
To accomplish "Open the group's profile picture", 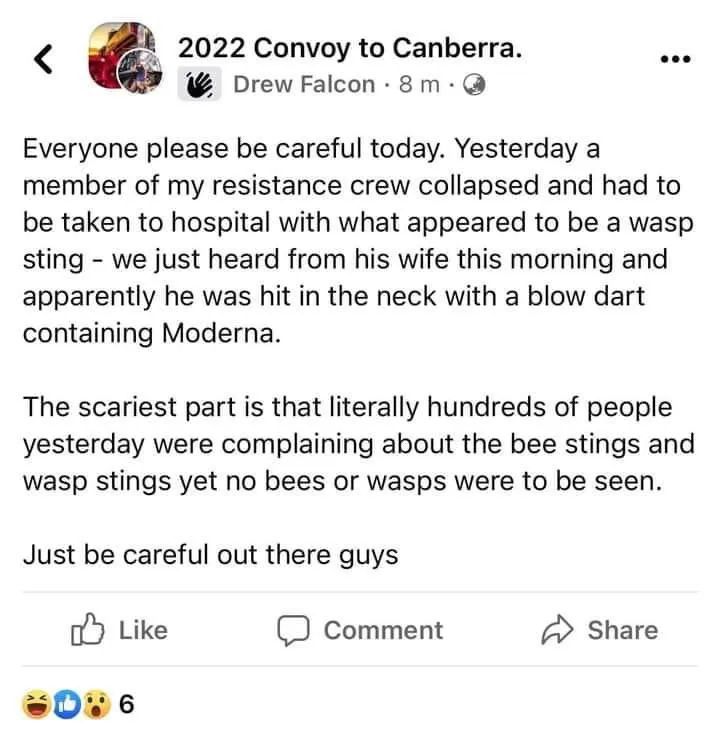I will pos(124,58).
